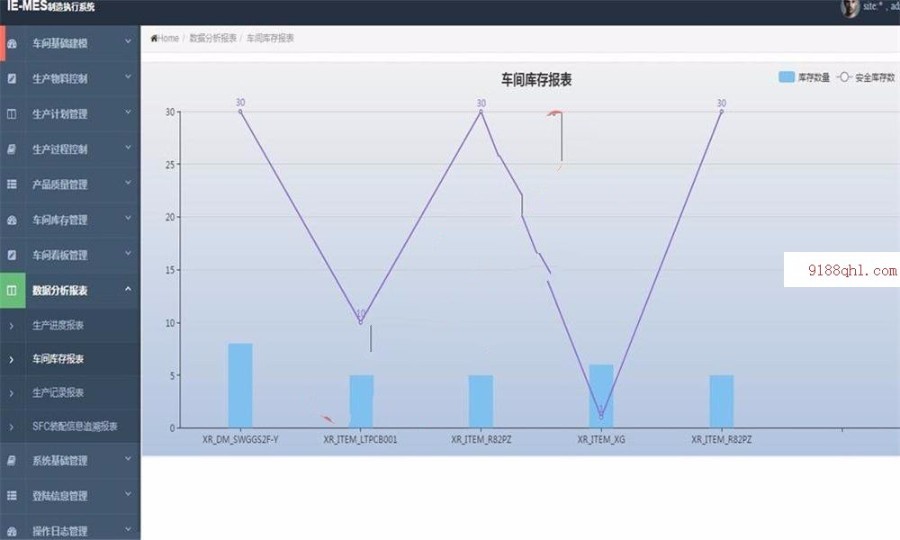
Task: Click the blue bar for XR_ITEM_LTPCB001
Action: tap(362, 402)
